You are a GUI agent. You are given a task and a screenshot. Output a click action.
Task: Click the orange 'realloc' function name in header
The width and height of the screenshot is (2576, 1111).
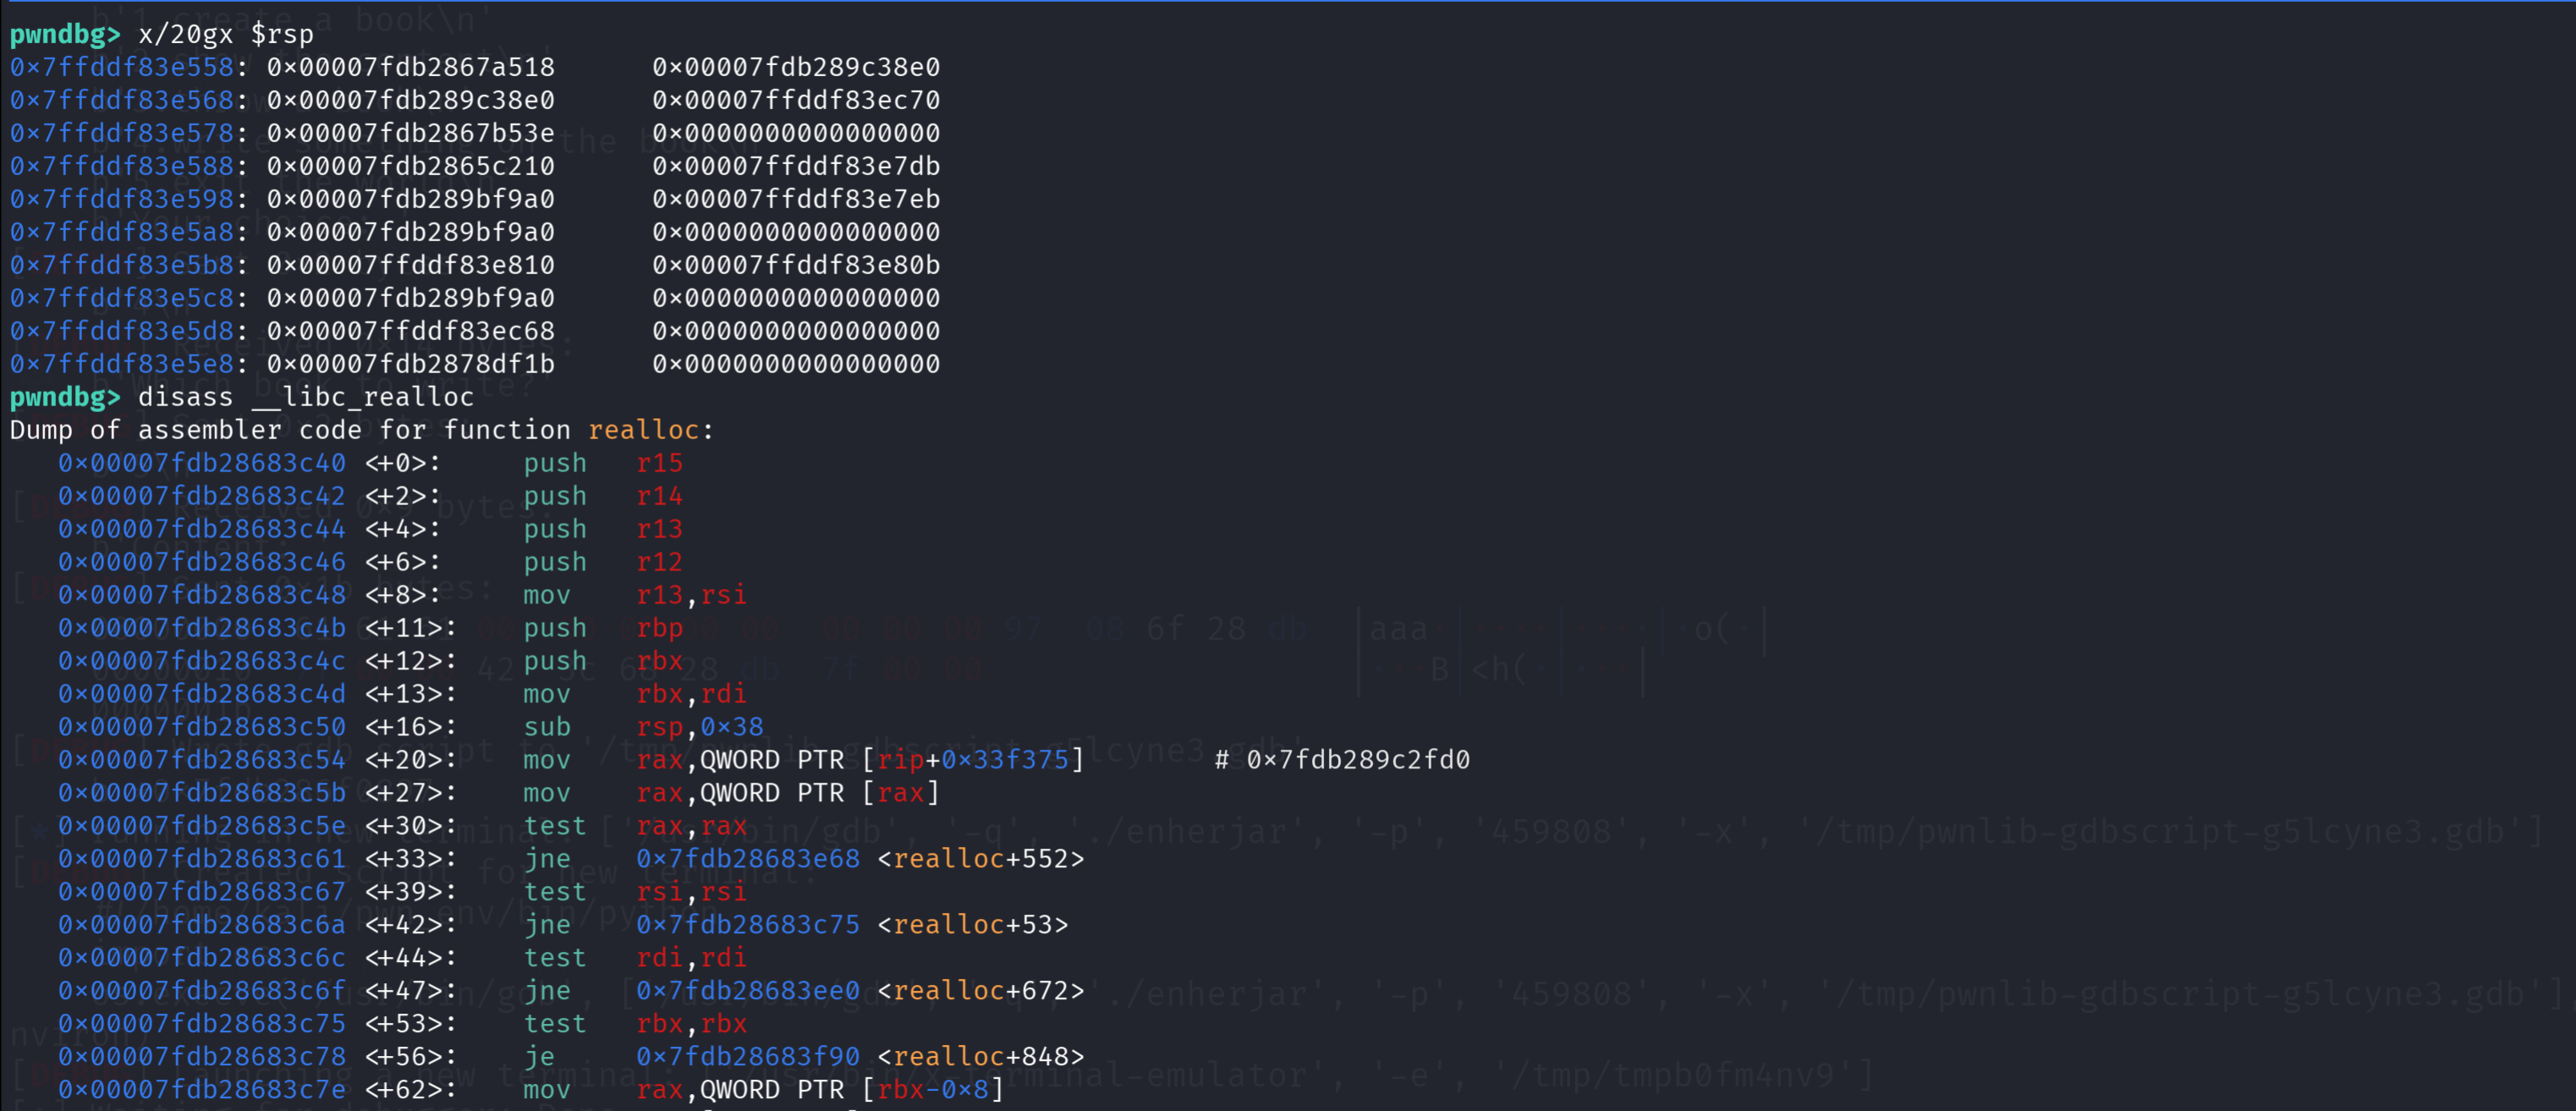(x=643, y=430)
